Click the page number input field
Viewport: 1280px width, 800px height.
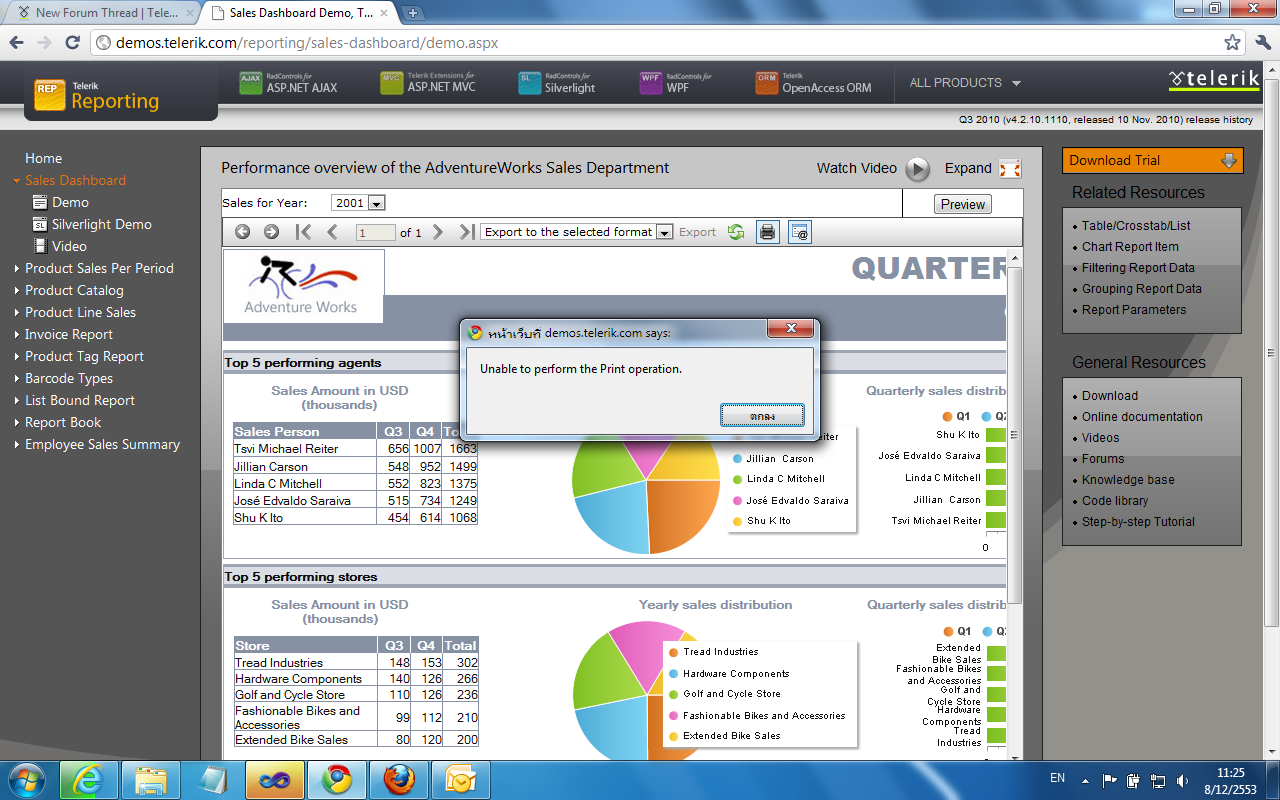pos(375,233)
